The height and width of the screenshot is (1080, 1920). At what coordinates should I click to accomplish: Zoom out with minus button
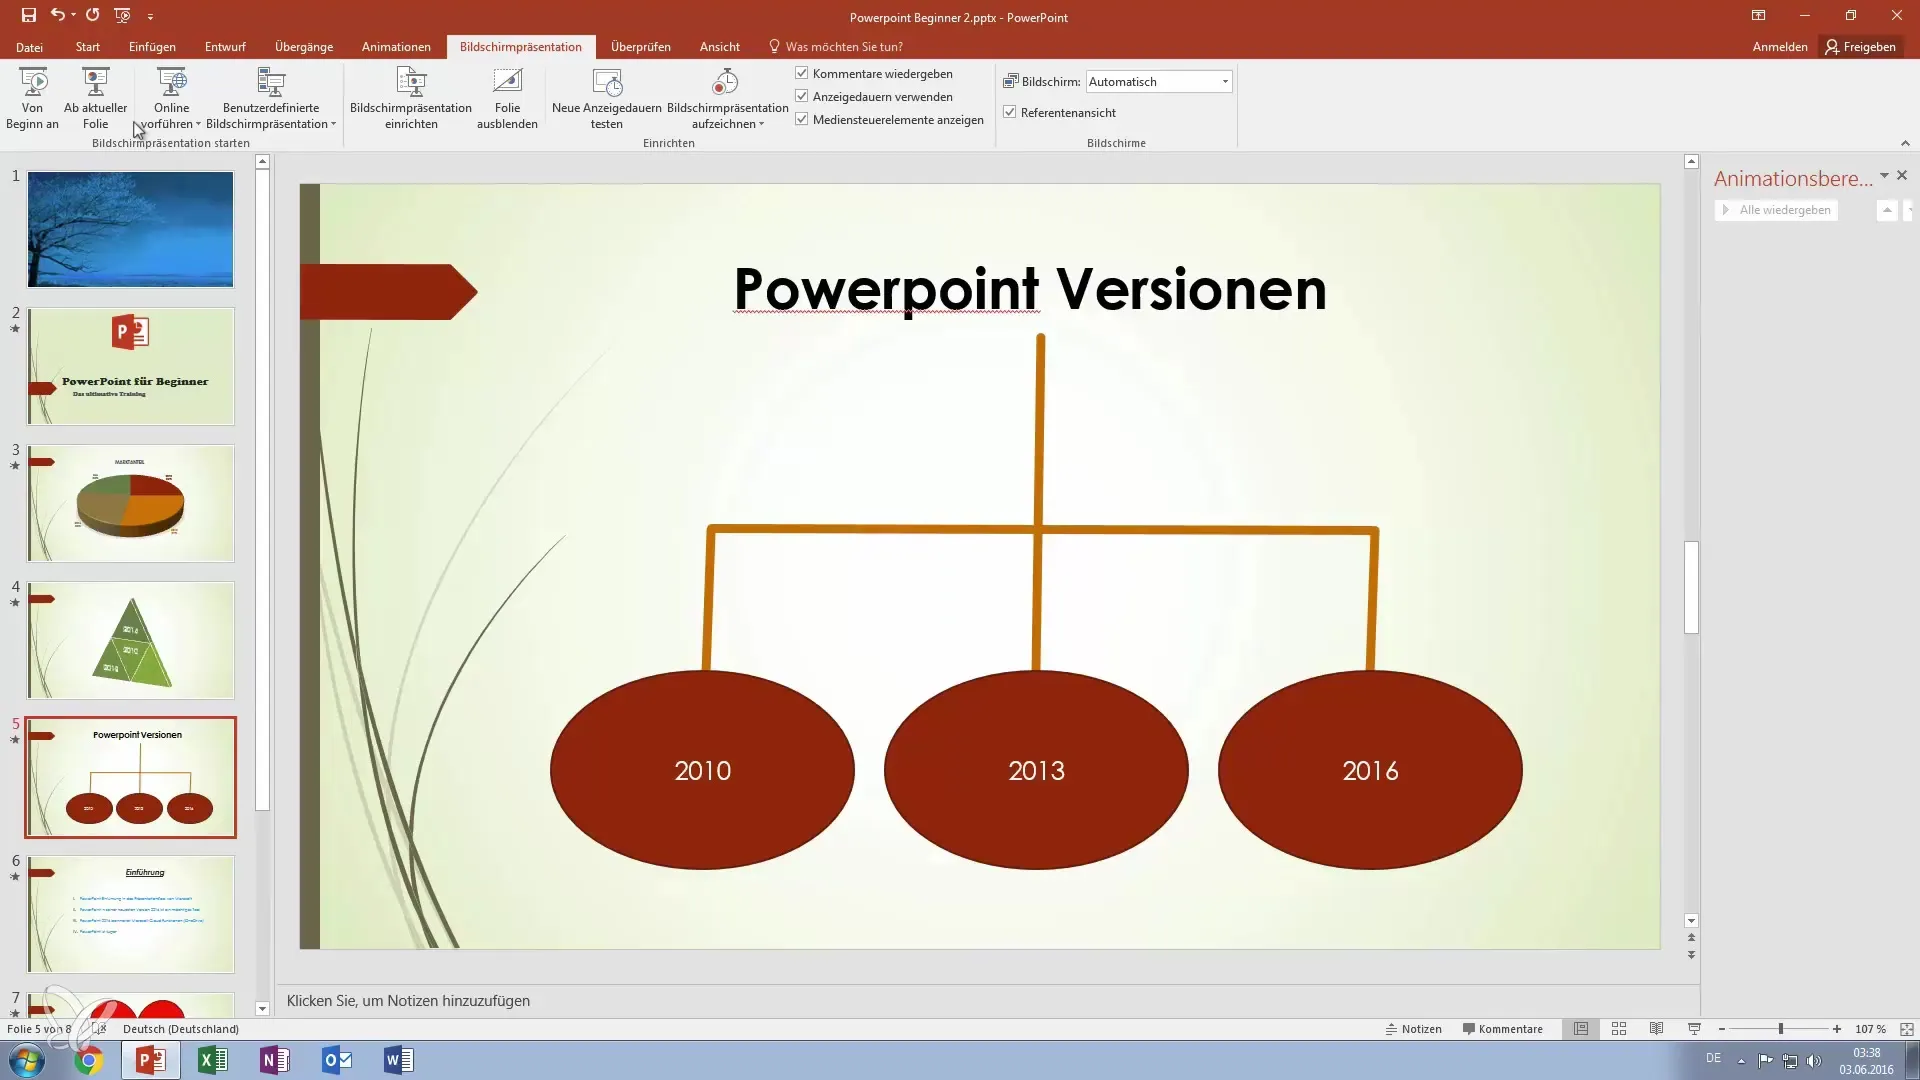point(1721,1029)
